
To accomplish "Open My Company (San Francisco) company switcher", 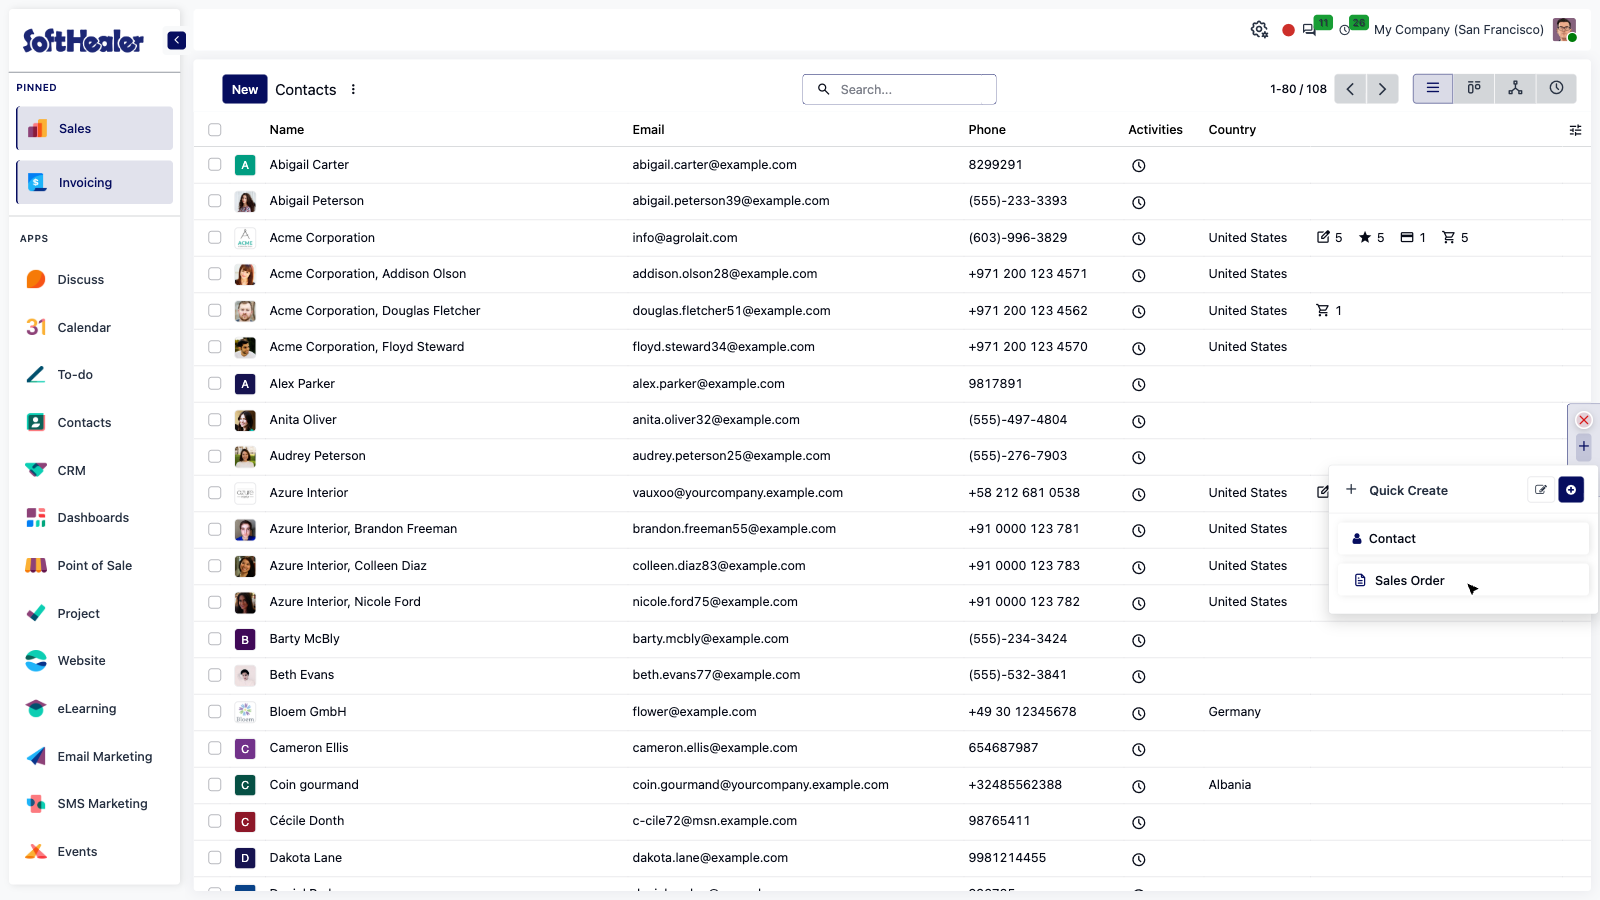I will (1458, 30).
